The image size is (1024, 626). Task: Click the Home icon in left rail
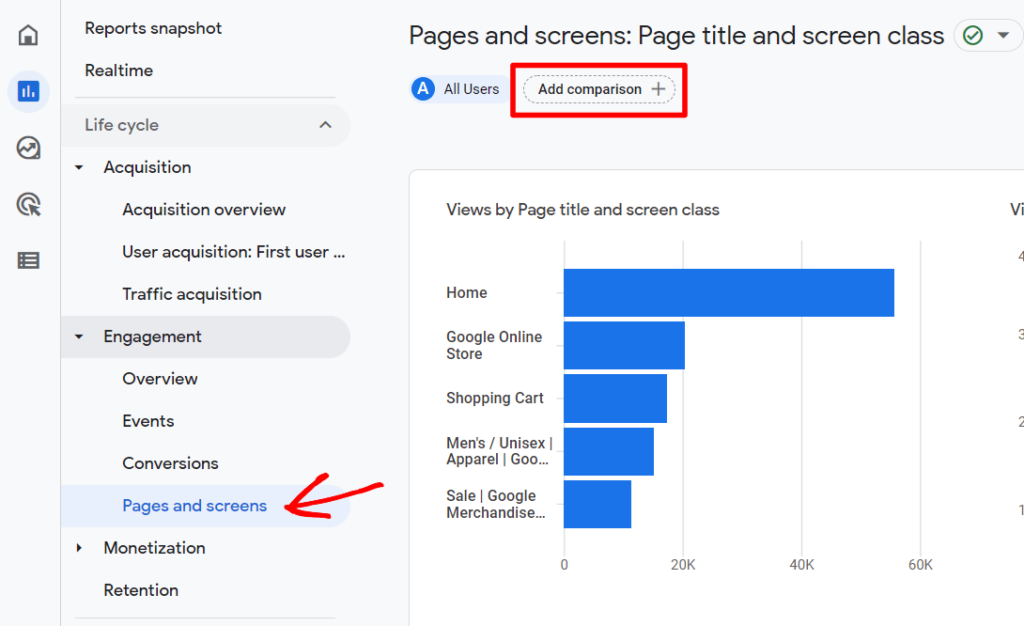tap(27, 33)
